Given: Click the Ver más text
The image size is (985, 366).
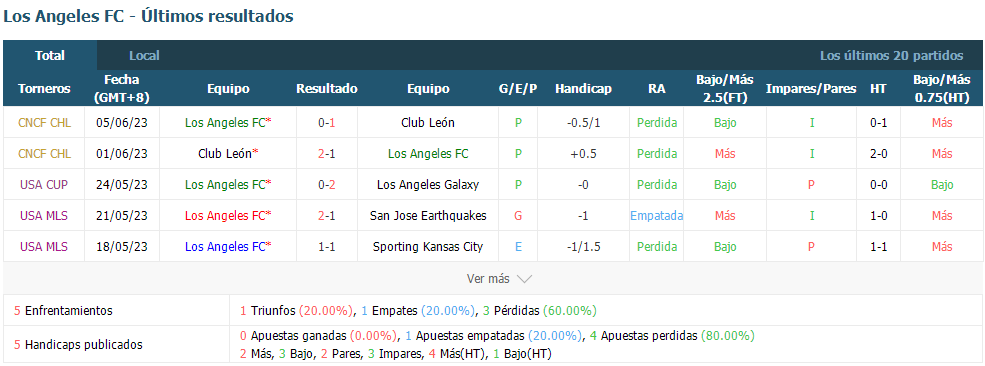Looking at the screenshot, I should click(488, 278).
